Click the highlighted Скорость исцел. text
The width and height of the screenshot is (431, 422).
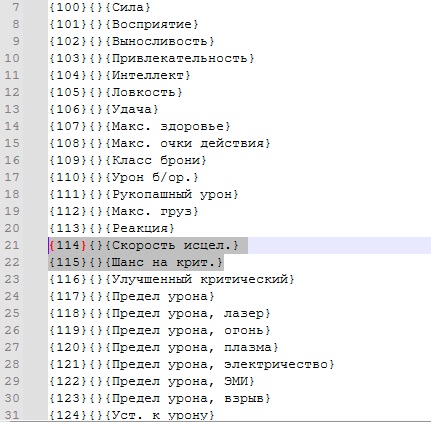coord(172,245)
